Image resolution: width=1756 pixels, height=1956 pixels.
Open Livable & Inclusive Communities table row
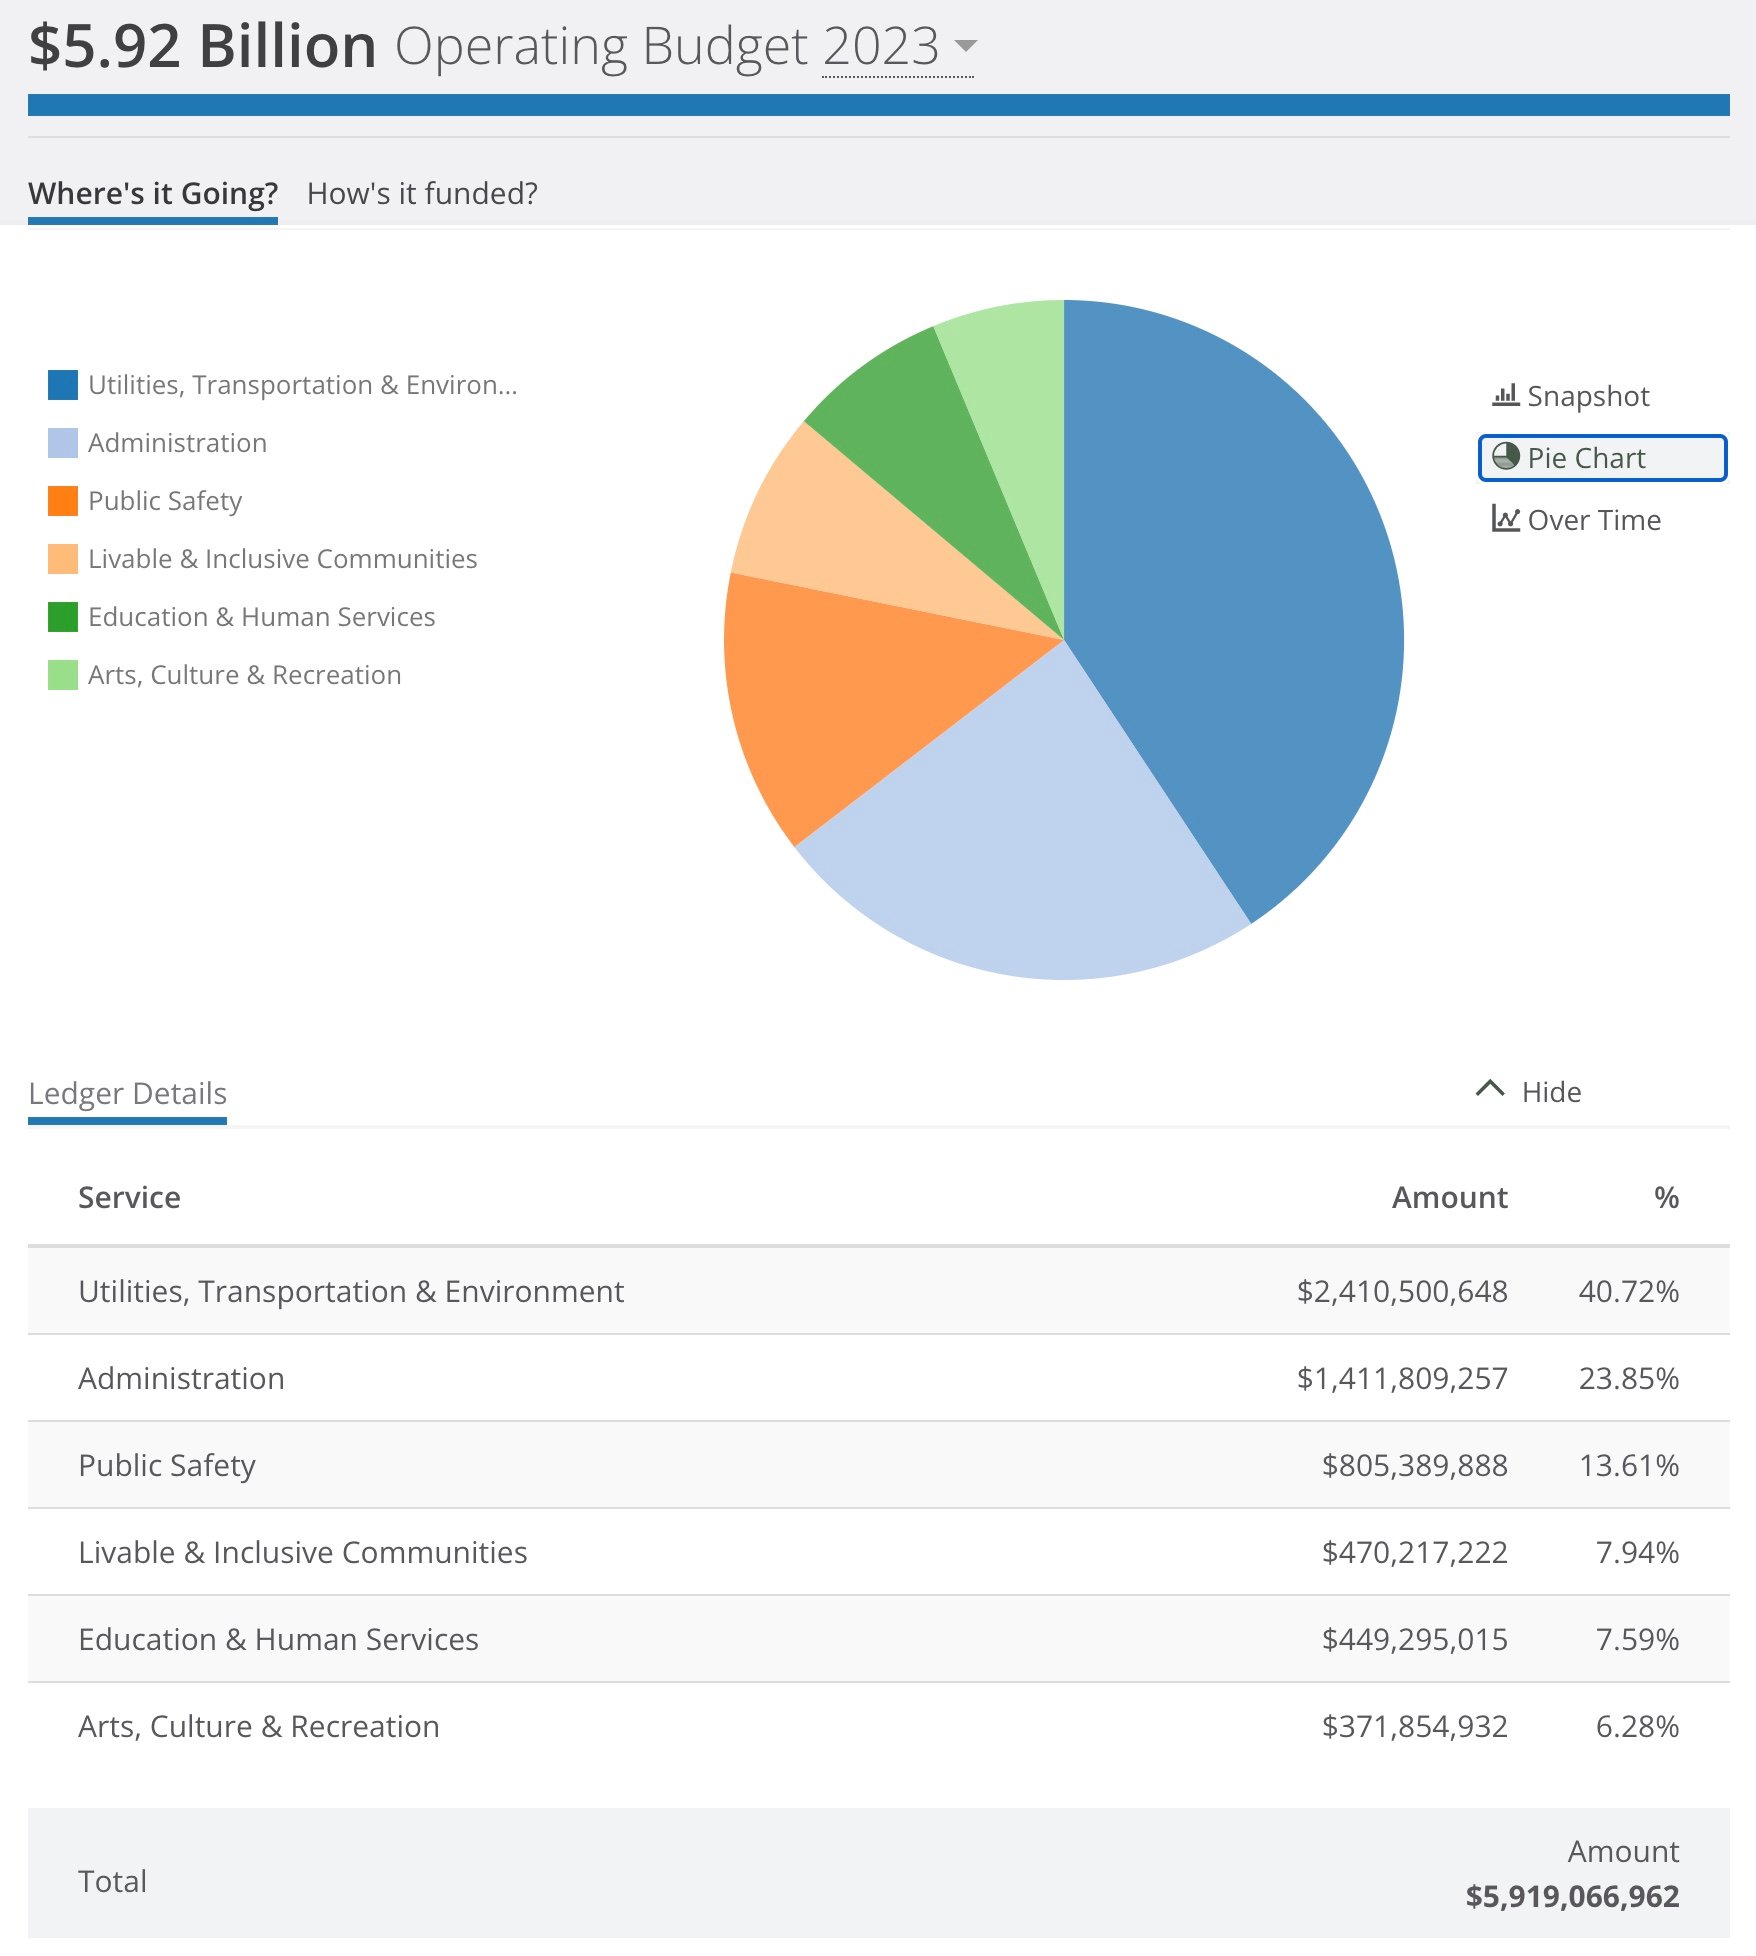(302, 1552)
